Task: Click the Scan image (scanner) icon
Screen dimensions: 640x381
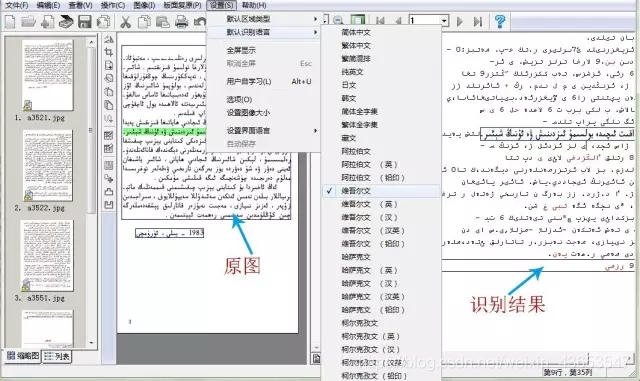Action: coord(66,21)
